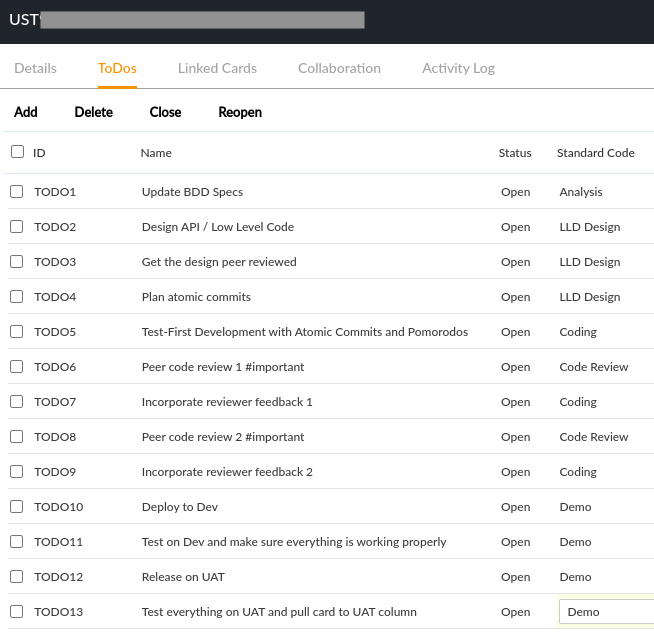Click LLD Design code for TODO4

pyautogui.click(x=590, y=297)
